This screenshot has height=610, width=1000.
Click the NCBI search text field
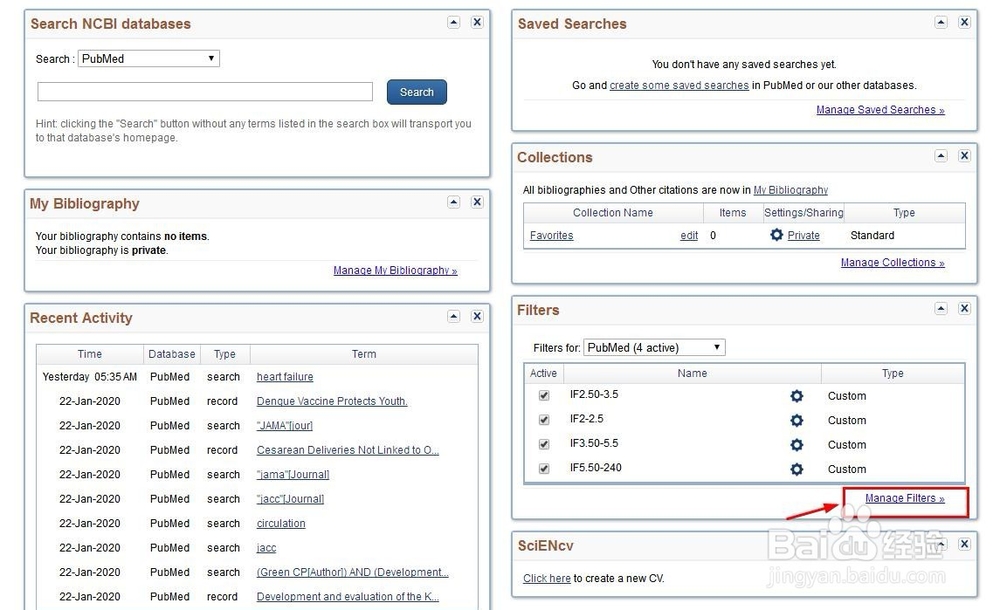point(205,92)
